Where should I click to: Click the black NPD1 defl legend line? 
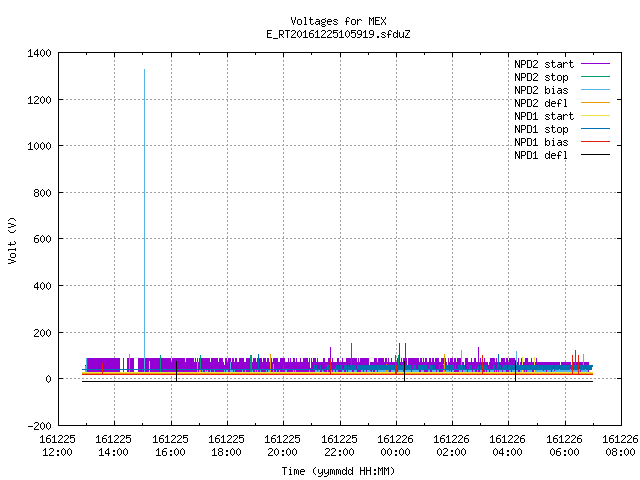[x=596, y=155]
